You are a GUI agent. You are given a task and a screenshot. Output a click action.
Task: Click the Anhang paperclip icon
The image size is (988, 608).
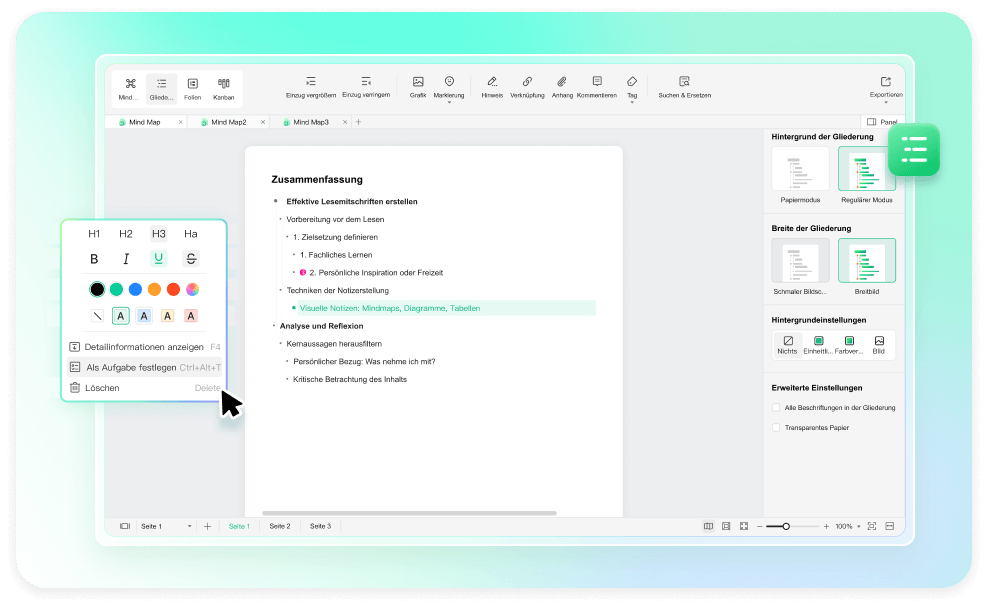coord(562,82)
